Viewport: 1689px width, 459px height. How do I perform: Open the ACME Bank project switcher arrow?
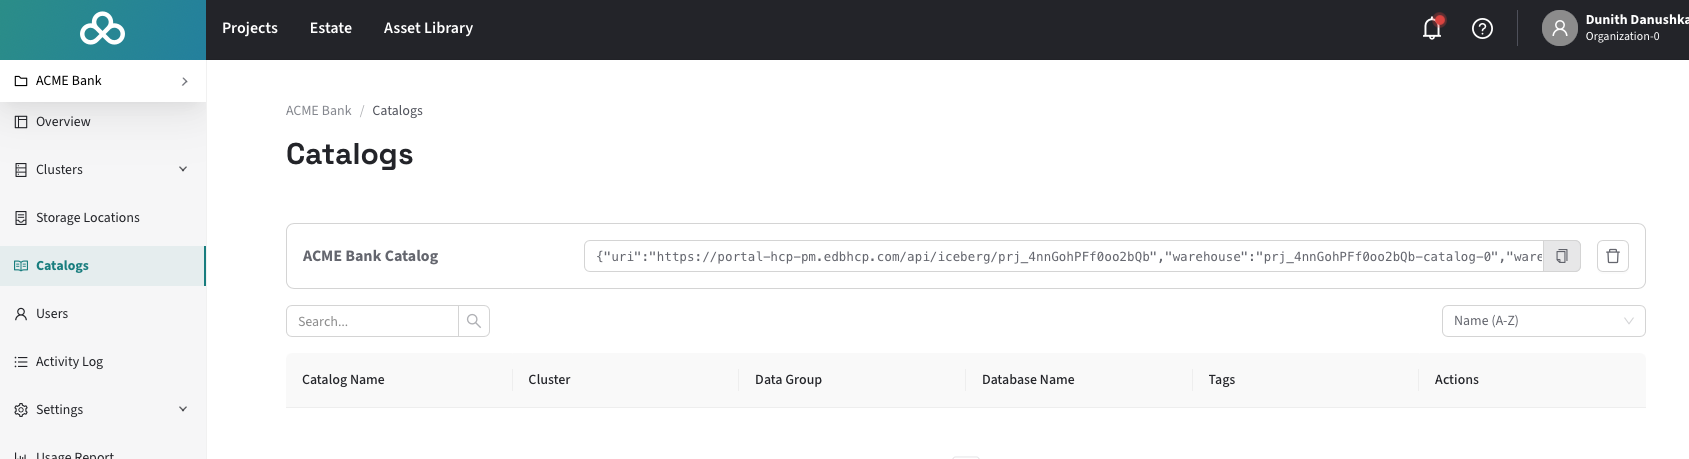(x=185, y=81)
